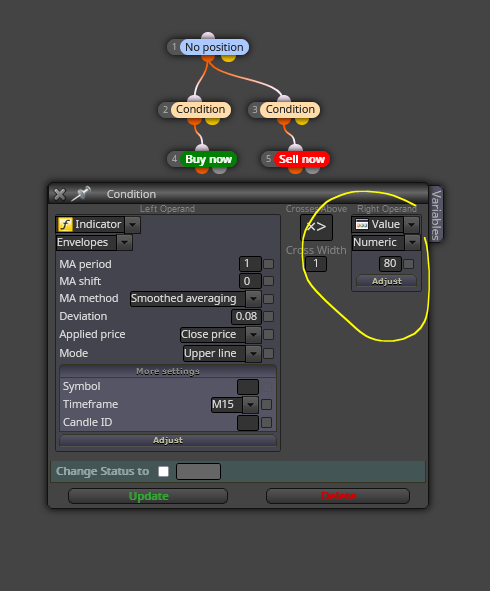Click the Symbol input field
Screen dimensions: 490x591
[248, 387]
